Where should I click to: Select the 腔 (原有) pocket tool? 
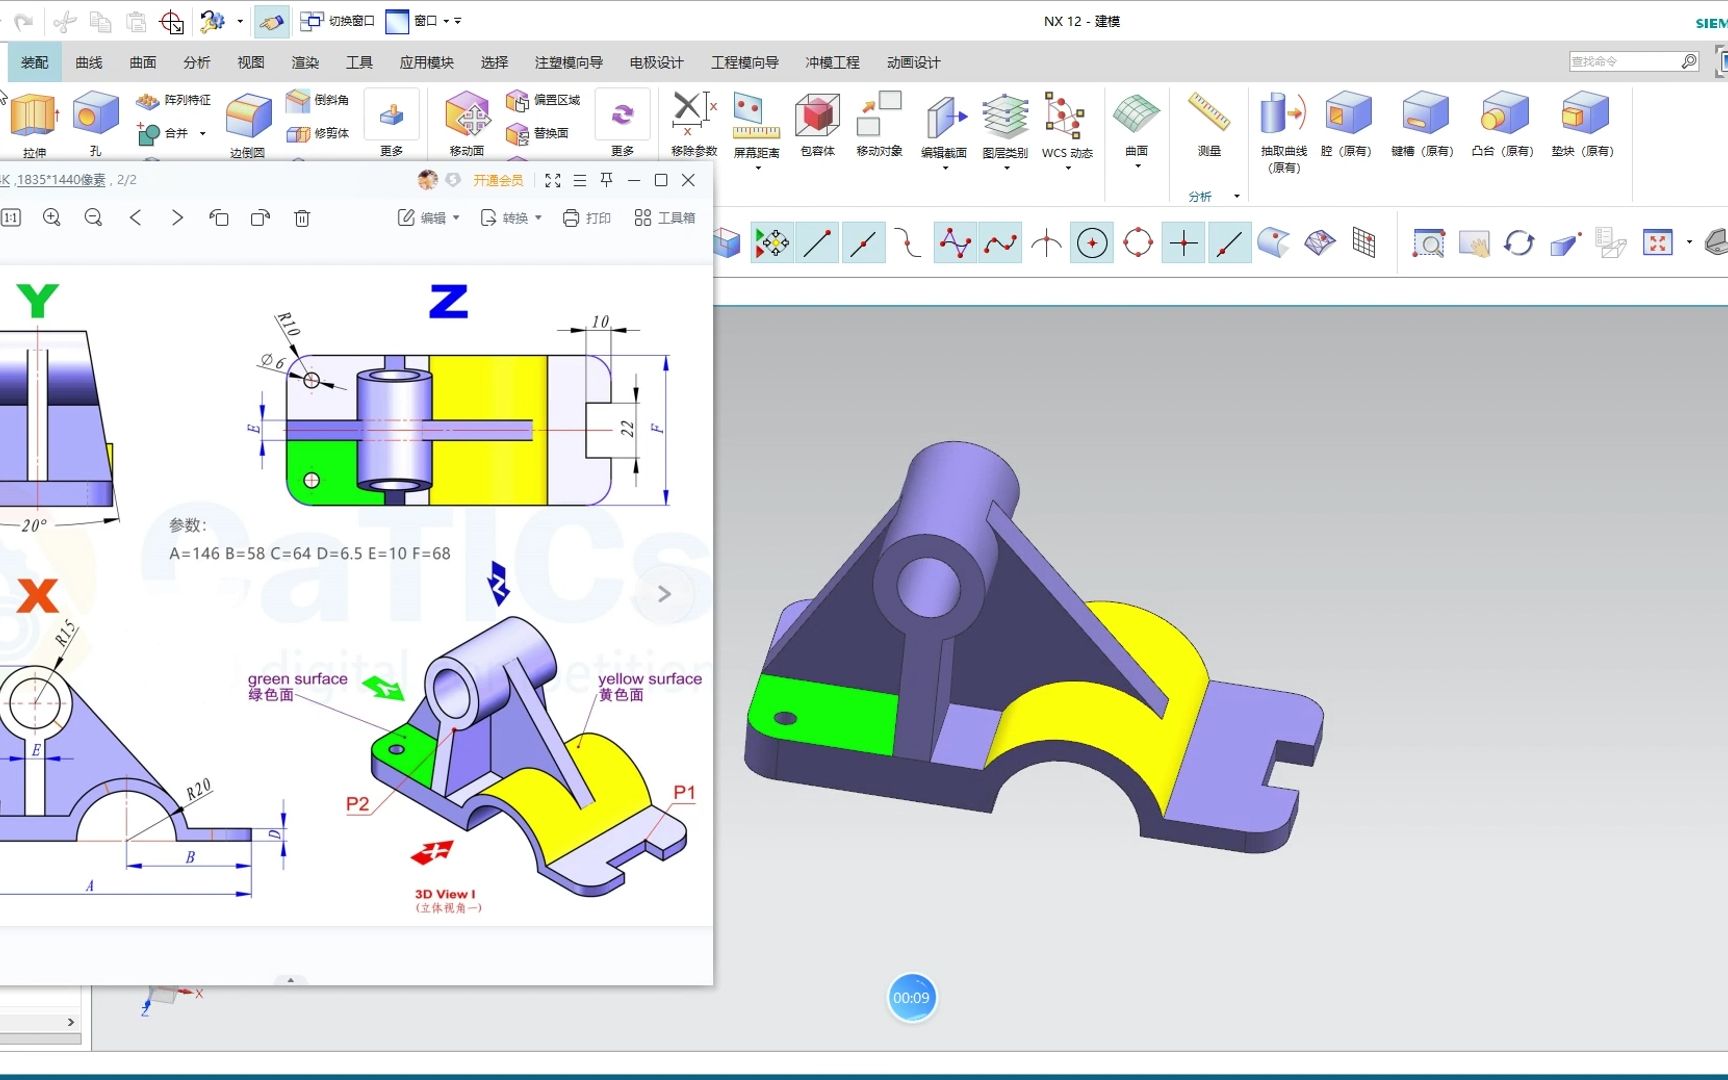point(1346,123)
